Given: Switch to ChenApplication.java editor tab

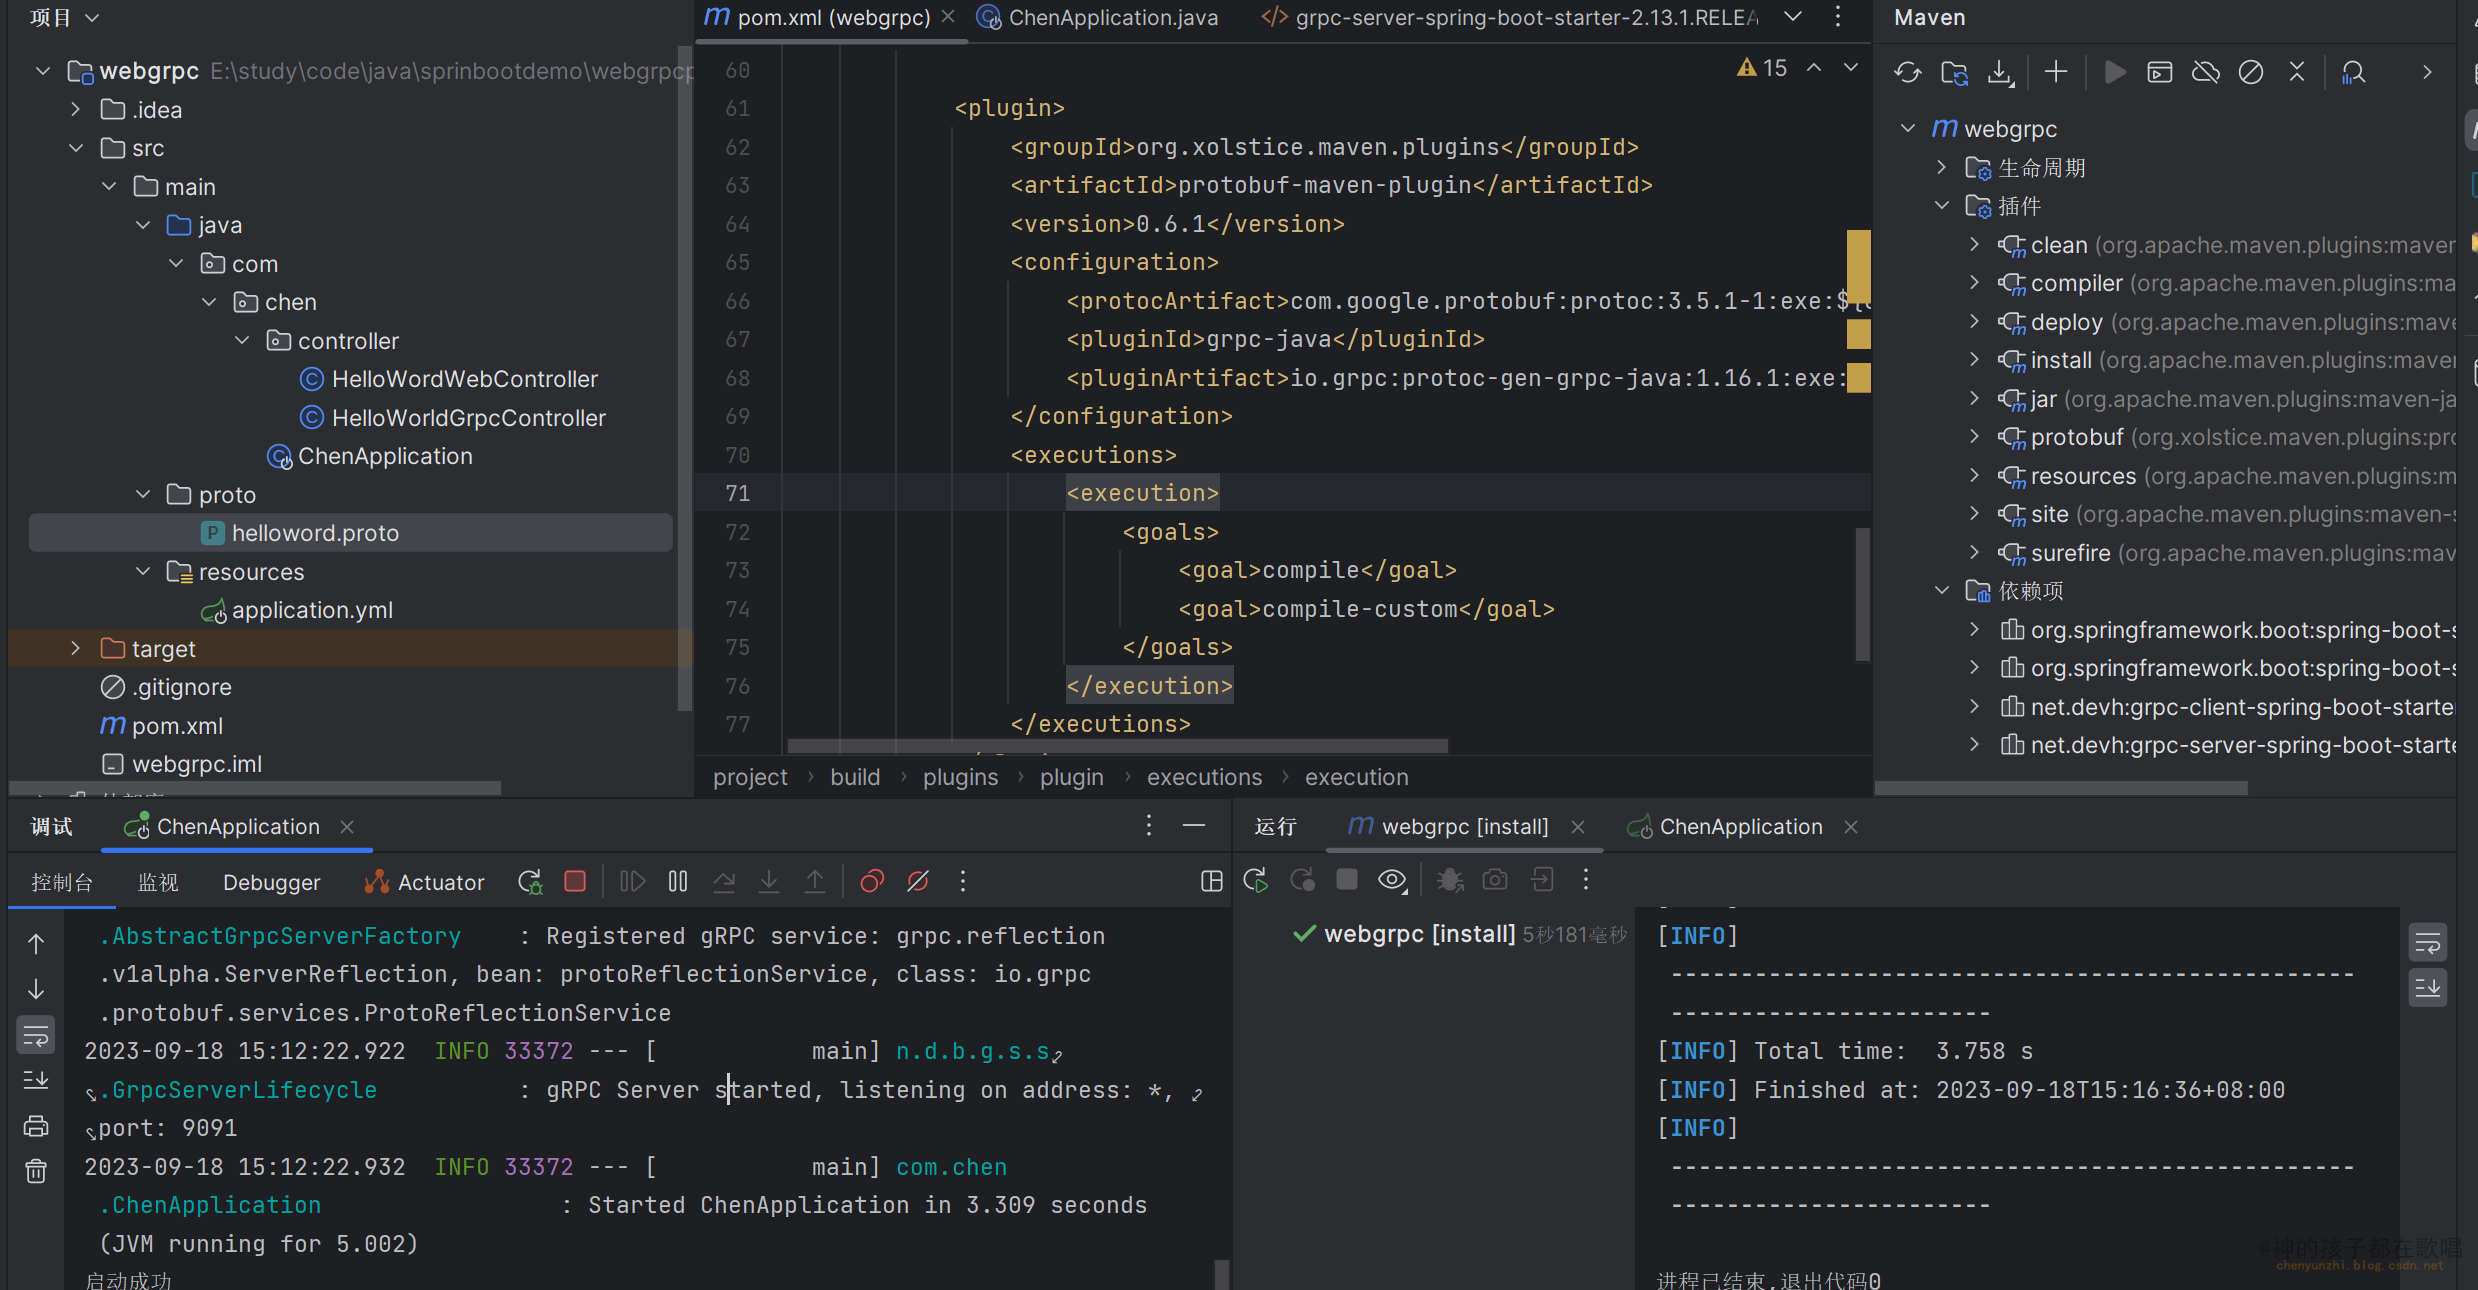Looking at the screenshot, I should pyautogui.click(x=1112, y=17).
